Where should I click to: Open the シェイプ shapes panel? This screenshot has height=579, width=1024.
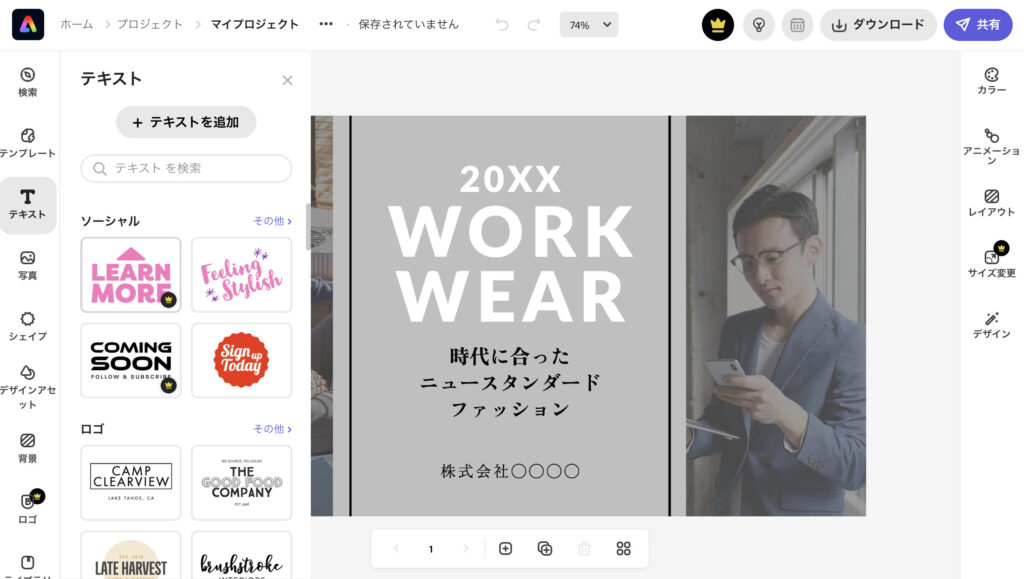pos(27,326)
